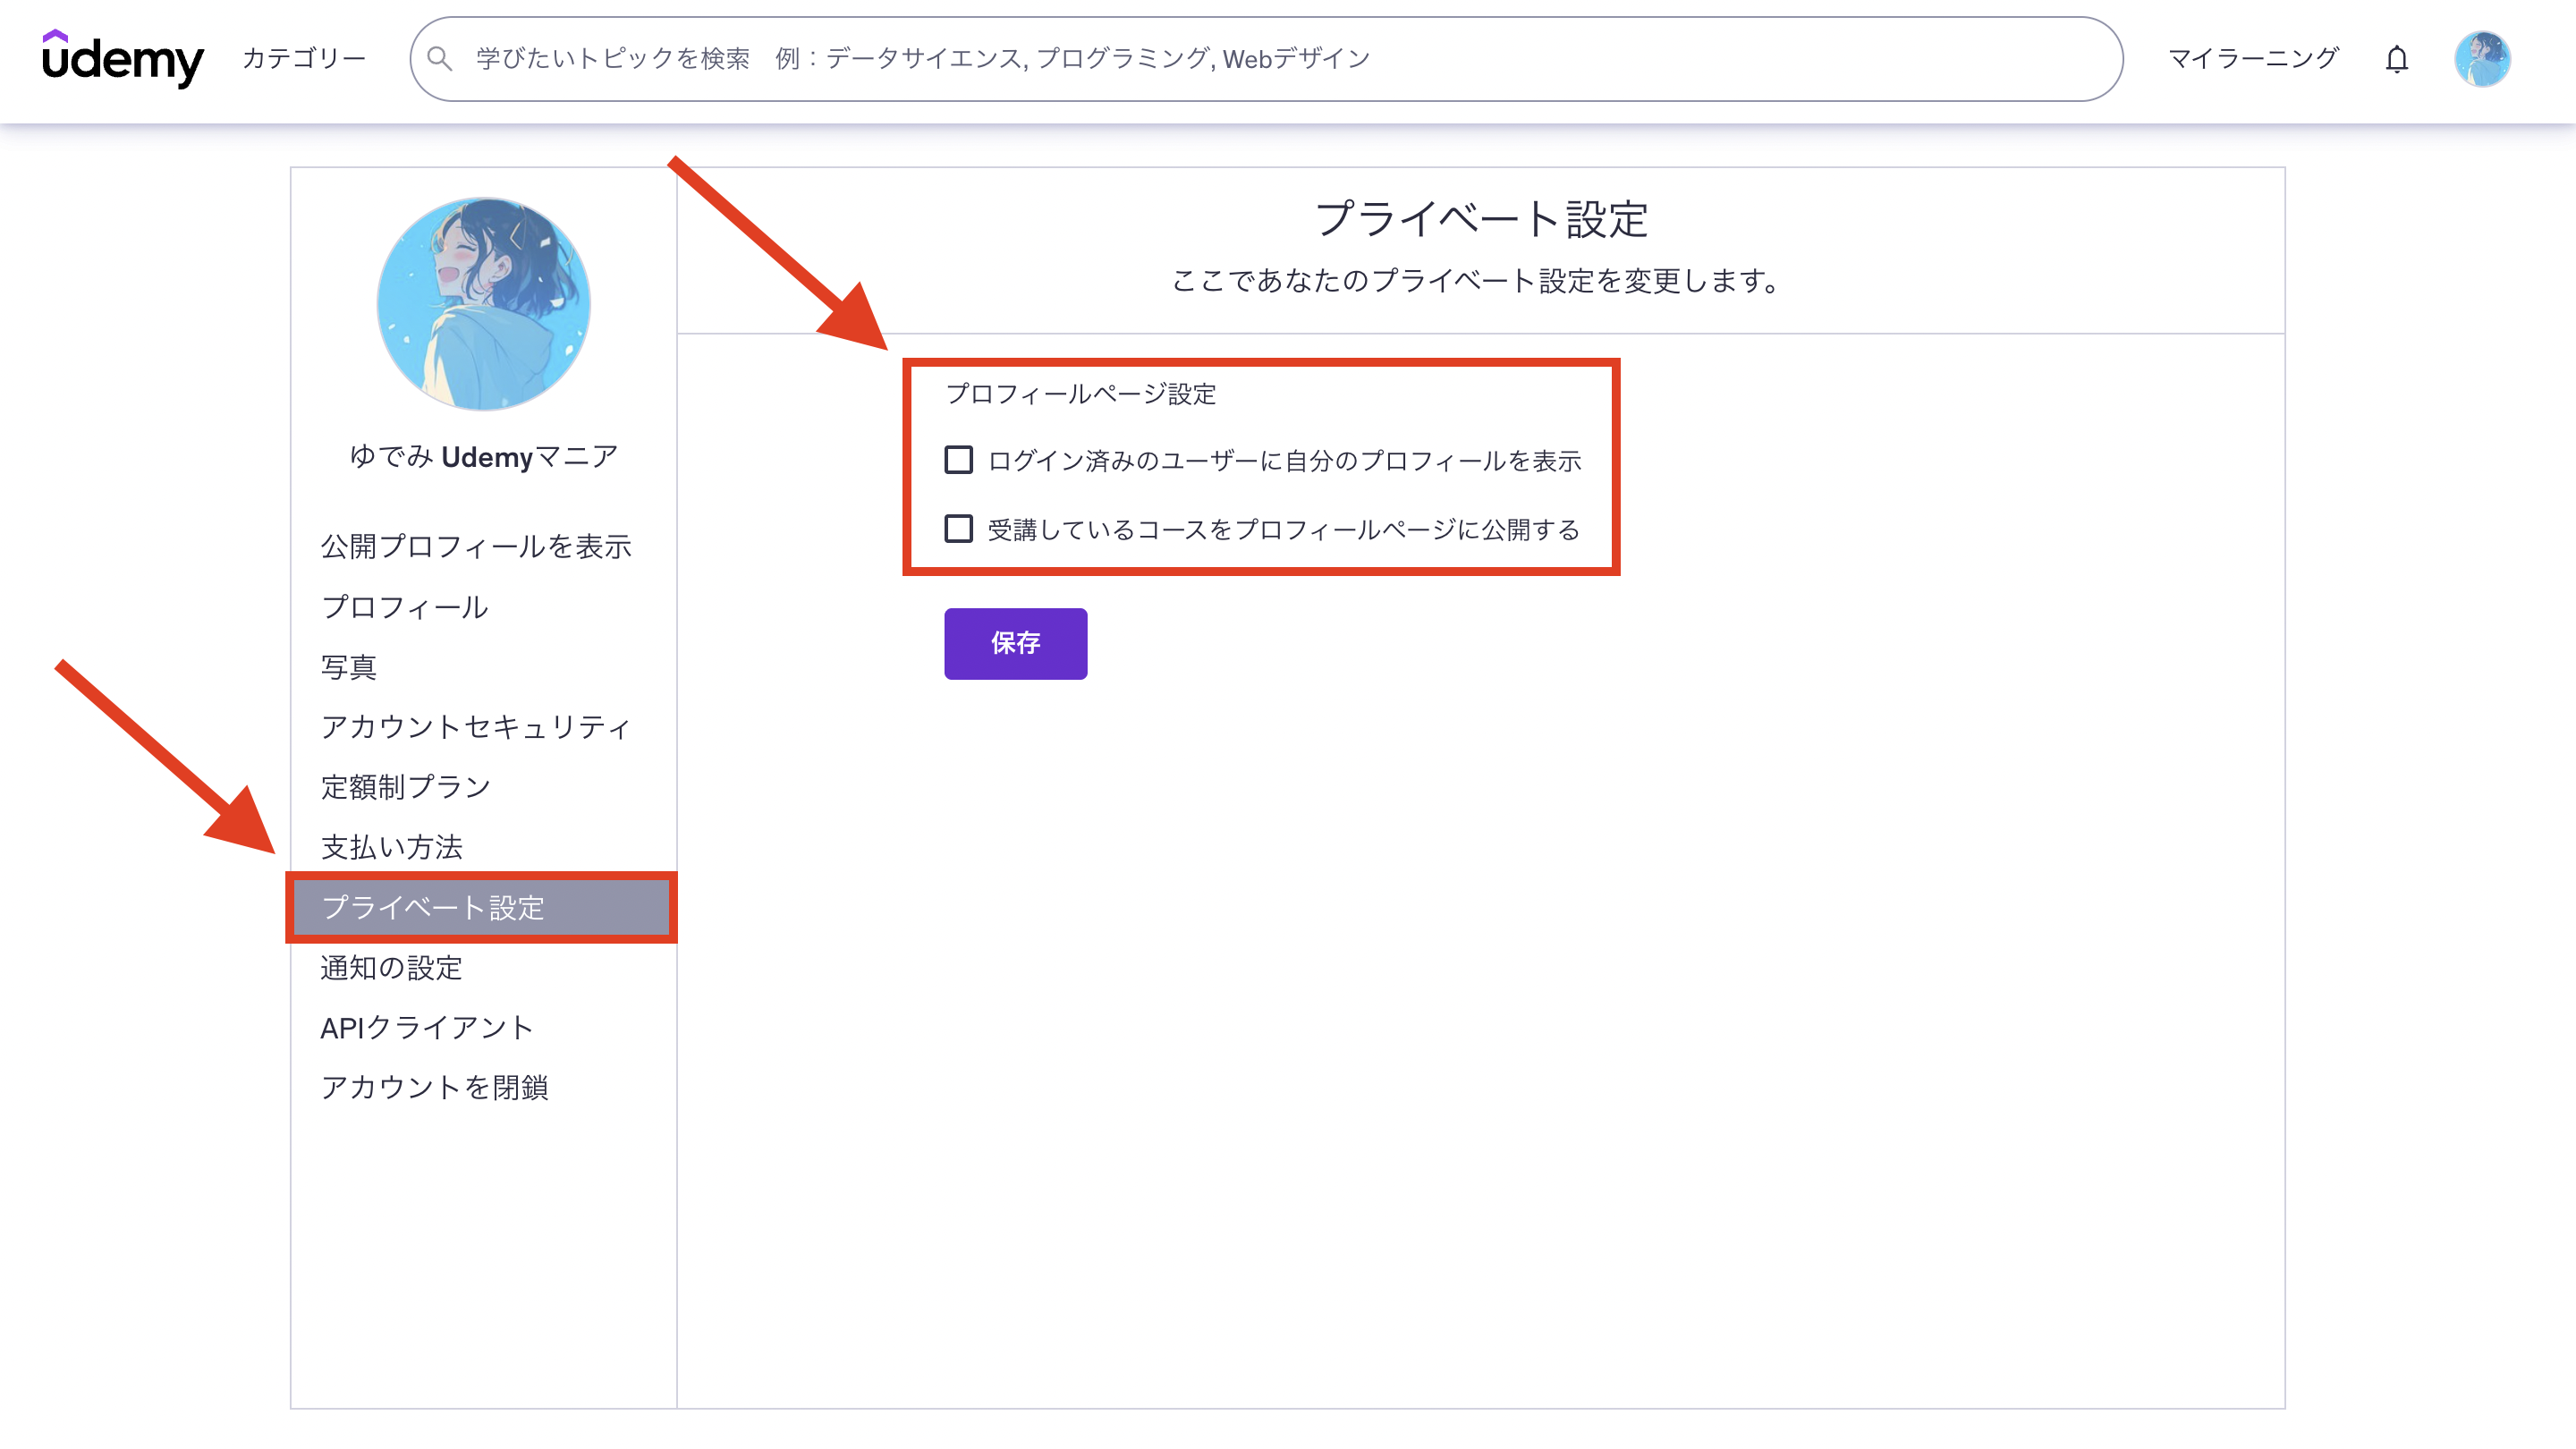The width and height of the screenshot is (2576, 1449).
Task: Open 公開プロフィールを表示 link
Action: pyautogui.click(x=476, y=546)
